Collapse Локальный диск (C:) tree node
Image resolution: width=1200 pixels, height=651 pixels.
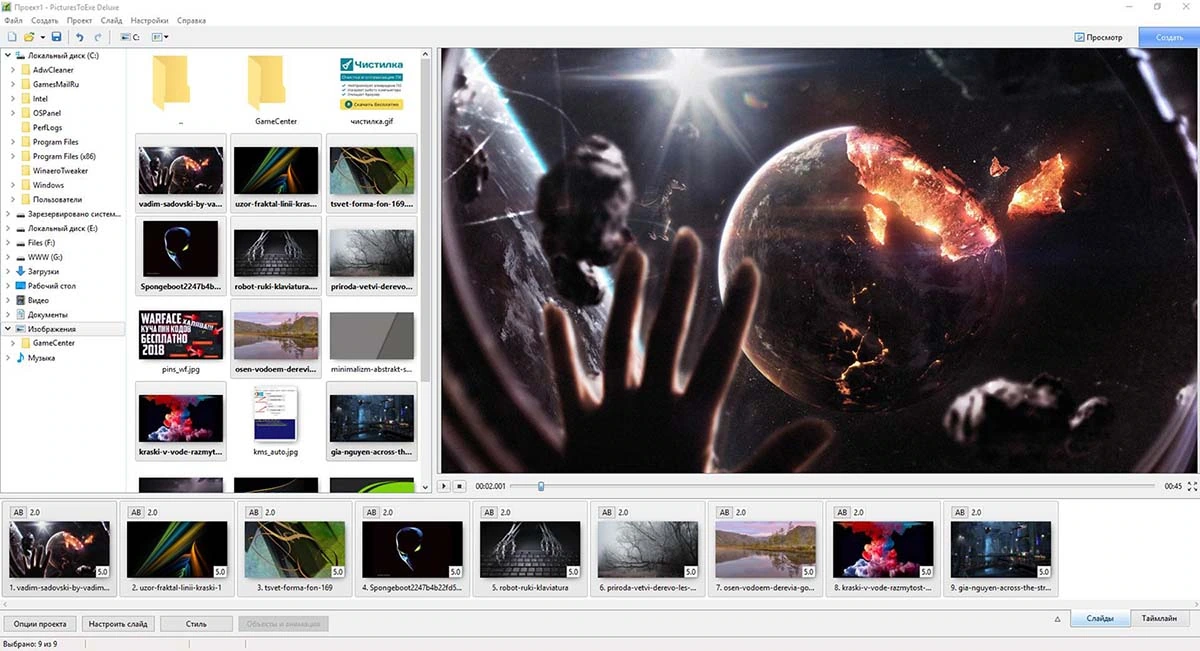8,55
